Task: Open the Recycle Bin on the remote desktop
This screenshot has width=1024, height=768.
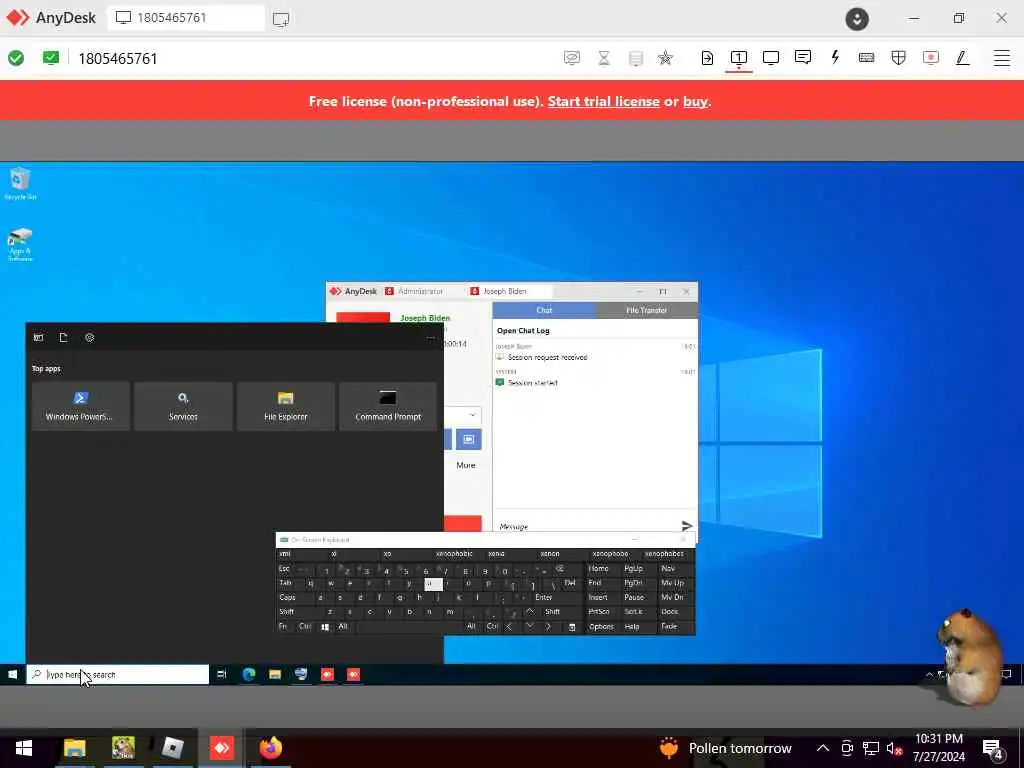Action: pyautogui.click(x=20, y=183)
